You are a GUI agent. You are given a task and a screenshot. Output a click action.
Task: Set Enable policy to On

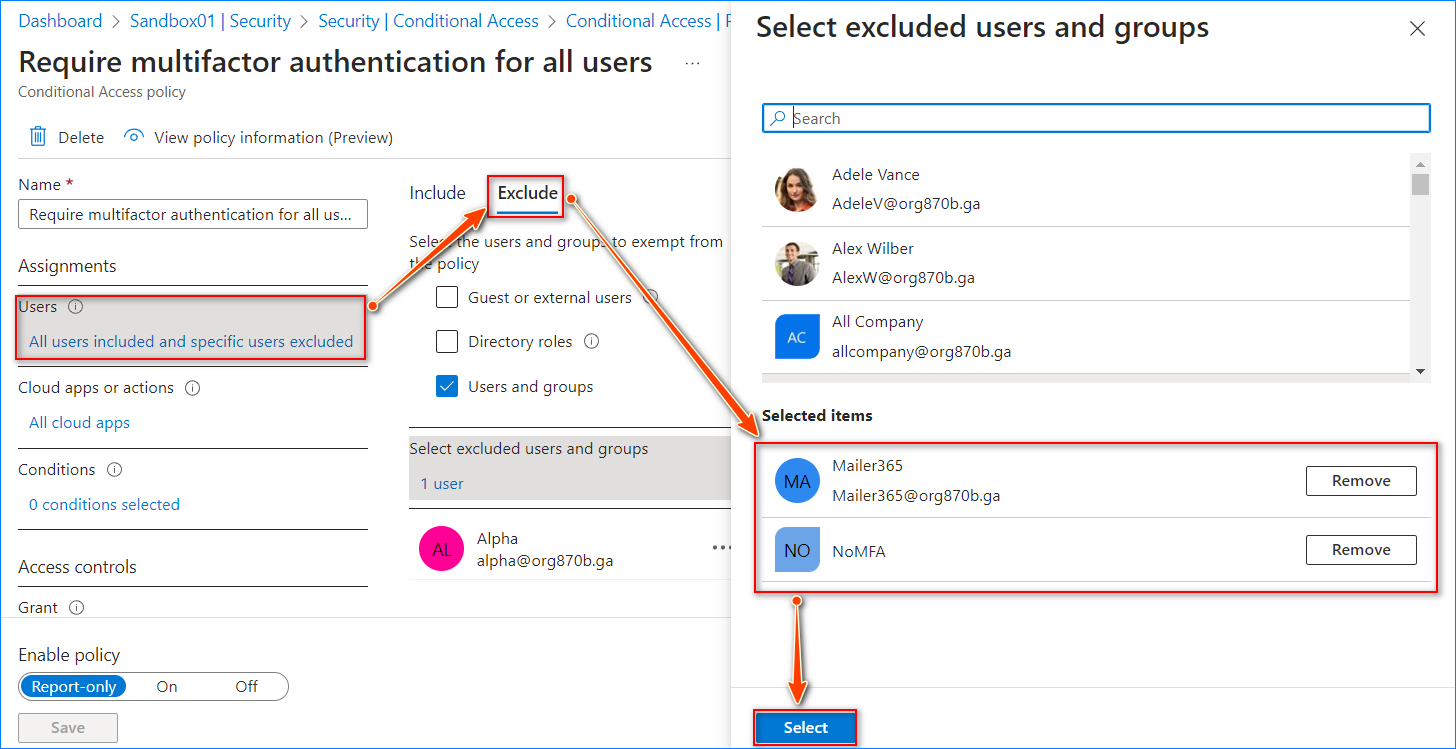[167, 687]
